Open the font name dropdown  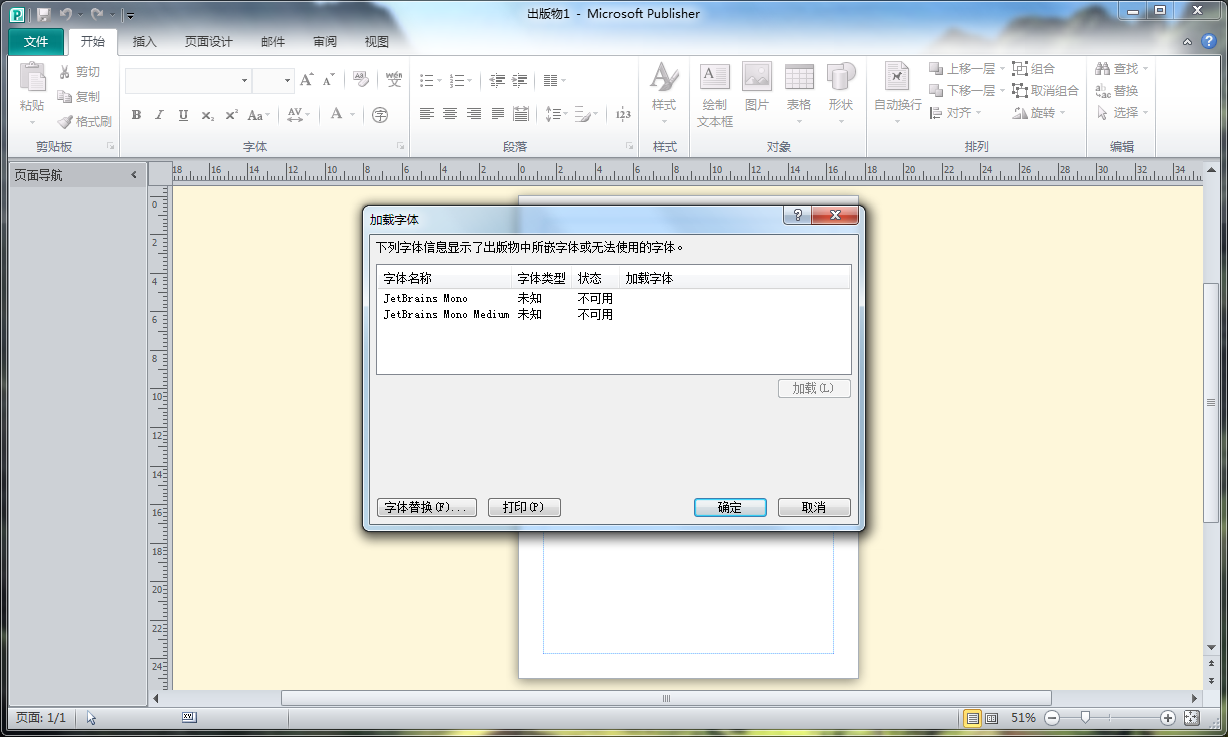[x=244, y=81]
